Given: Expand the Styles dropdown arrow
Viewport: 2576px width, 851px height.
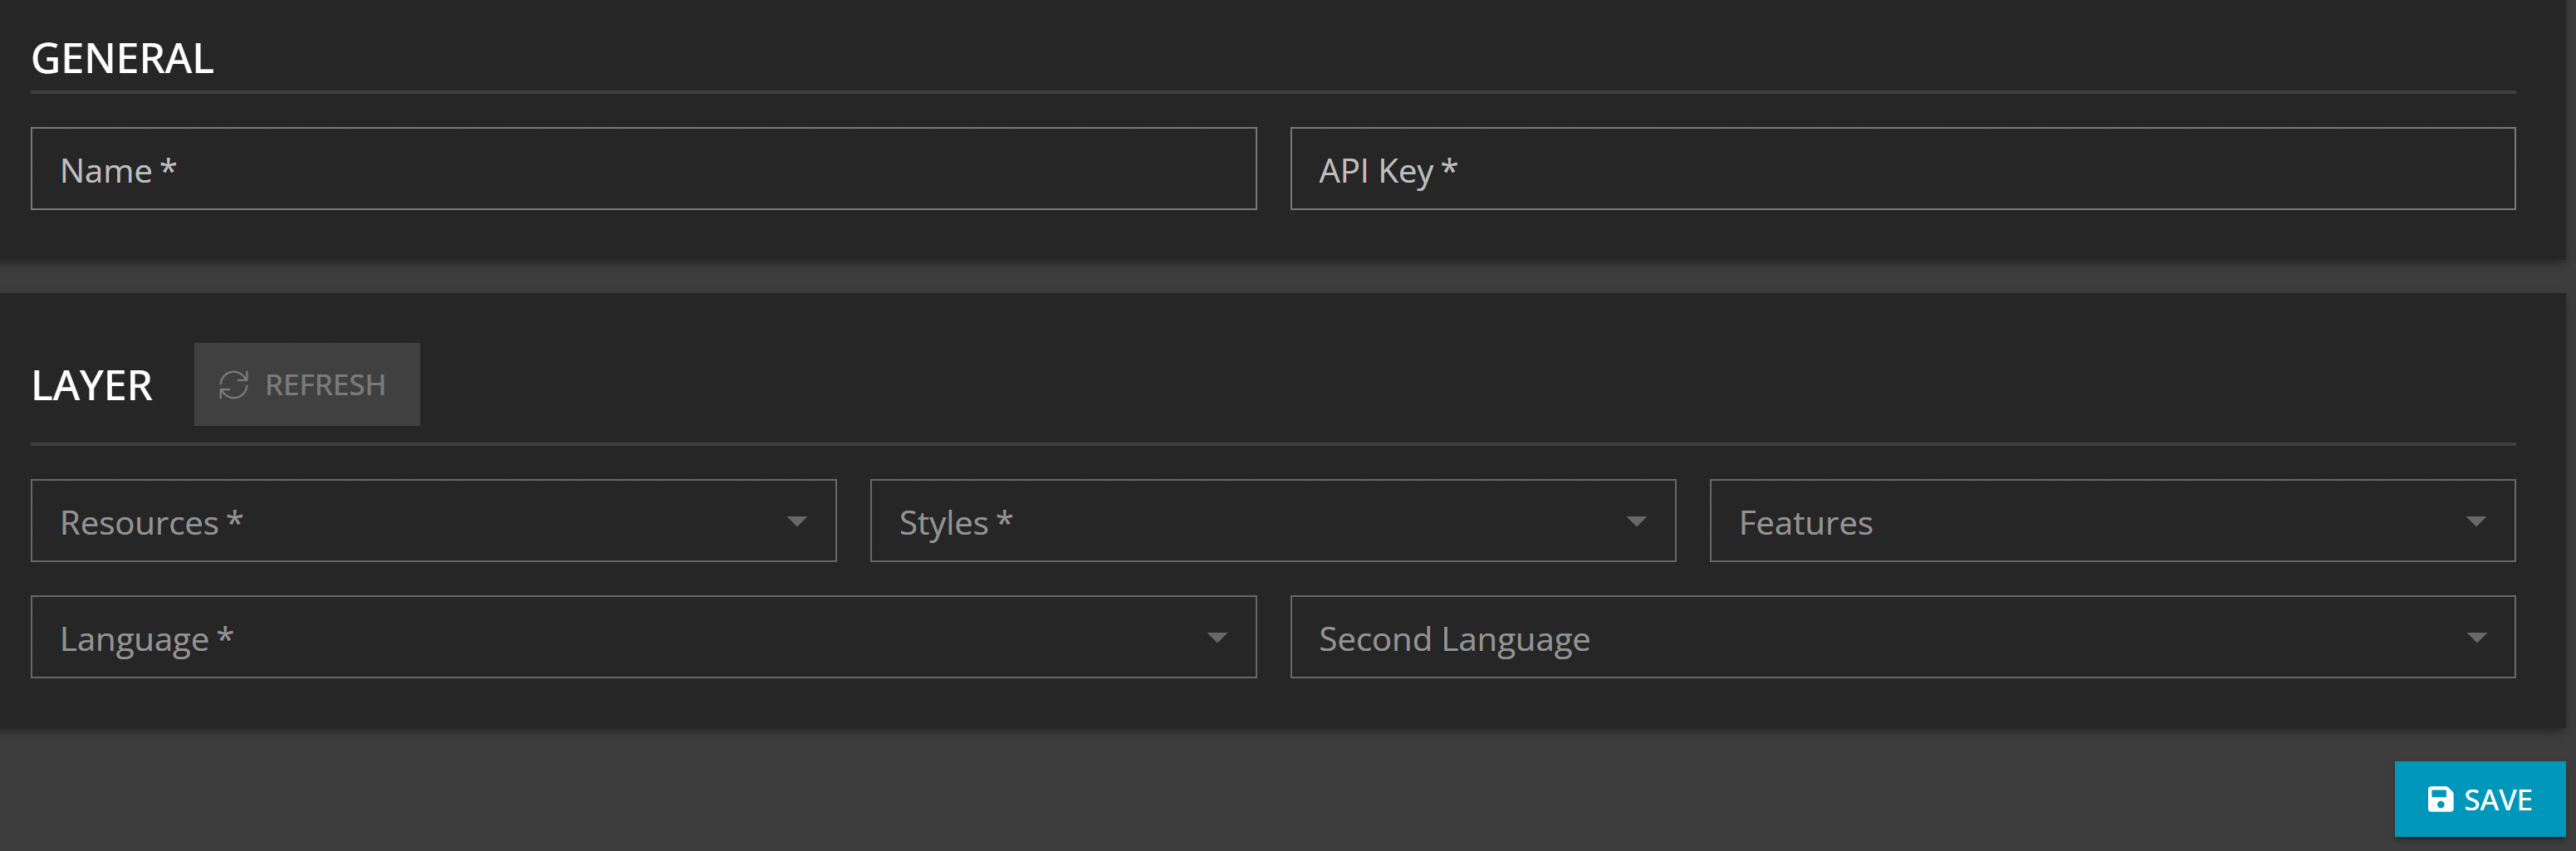Looking at the screenshot, I should coord(1636,521).
